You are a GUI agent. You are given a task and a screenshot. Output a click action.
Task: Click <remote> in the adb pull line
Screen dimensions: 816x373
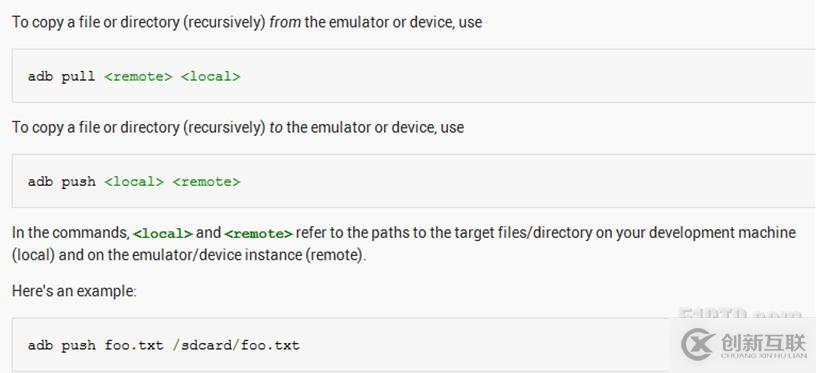click(138, 76)
